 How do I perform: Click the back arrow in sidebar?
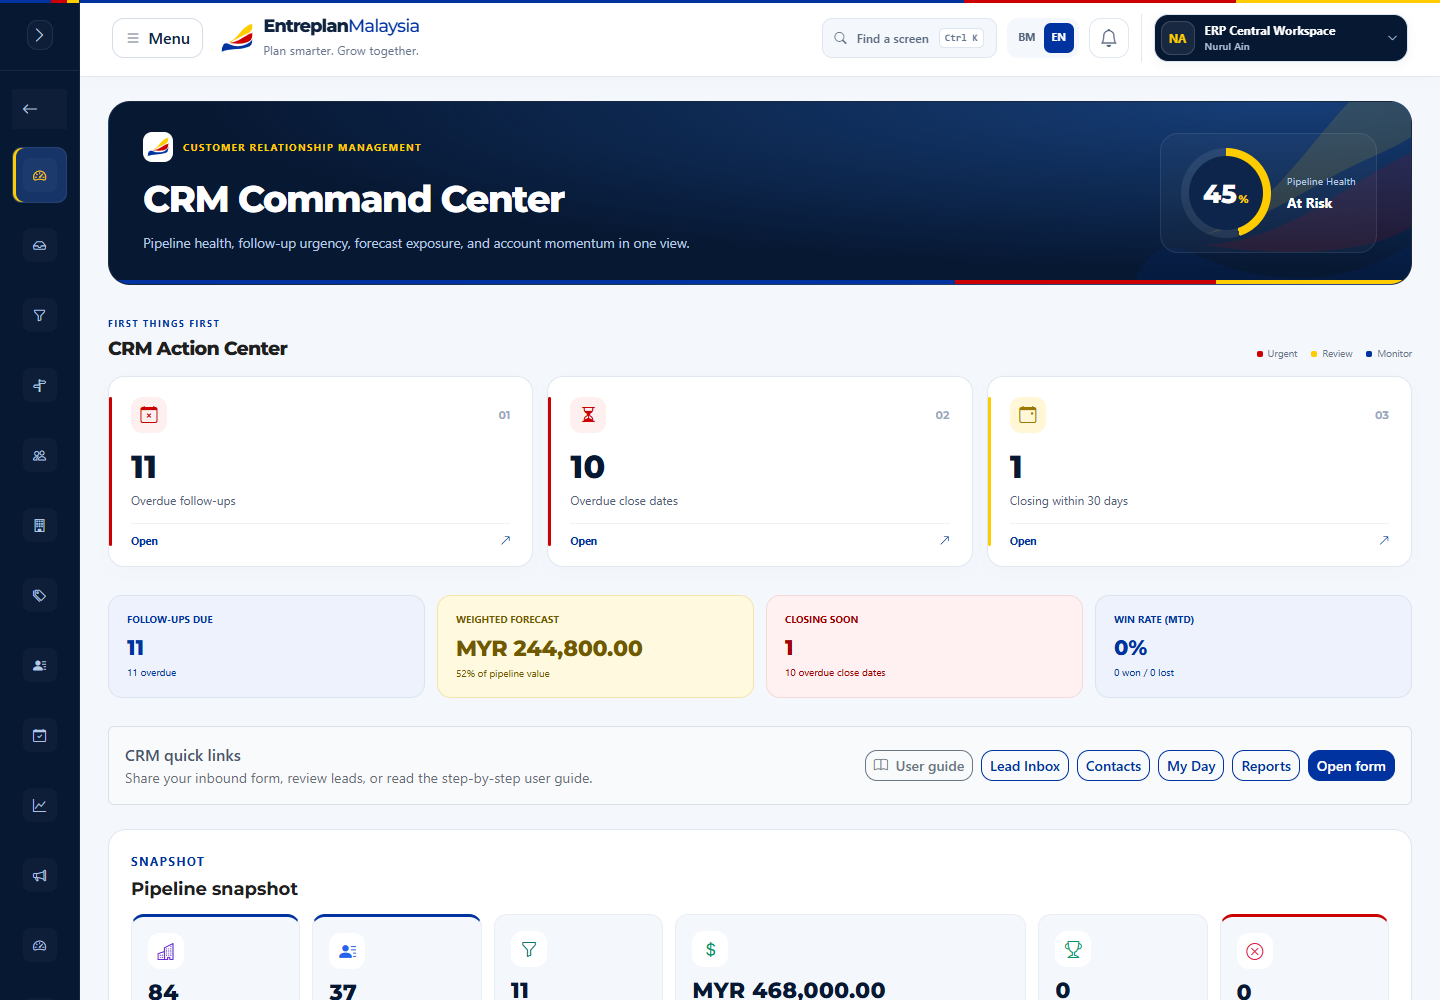point(39,109)
